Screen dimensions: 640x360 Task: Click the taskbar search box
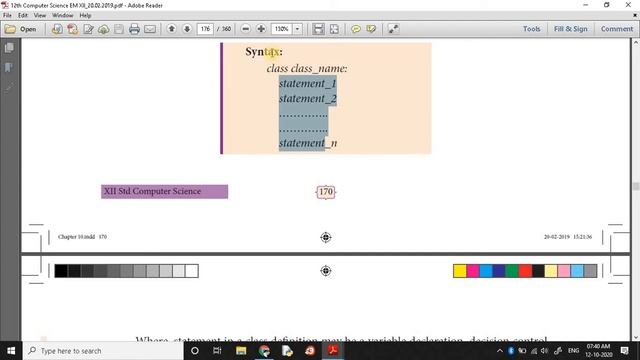point(104,351)
